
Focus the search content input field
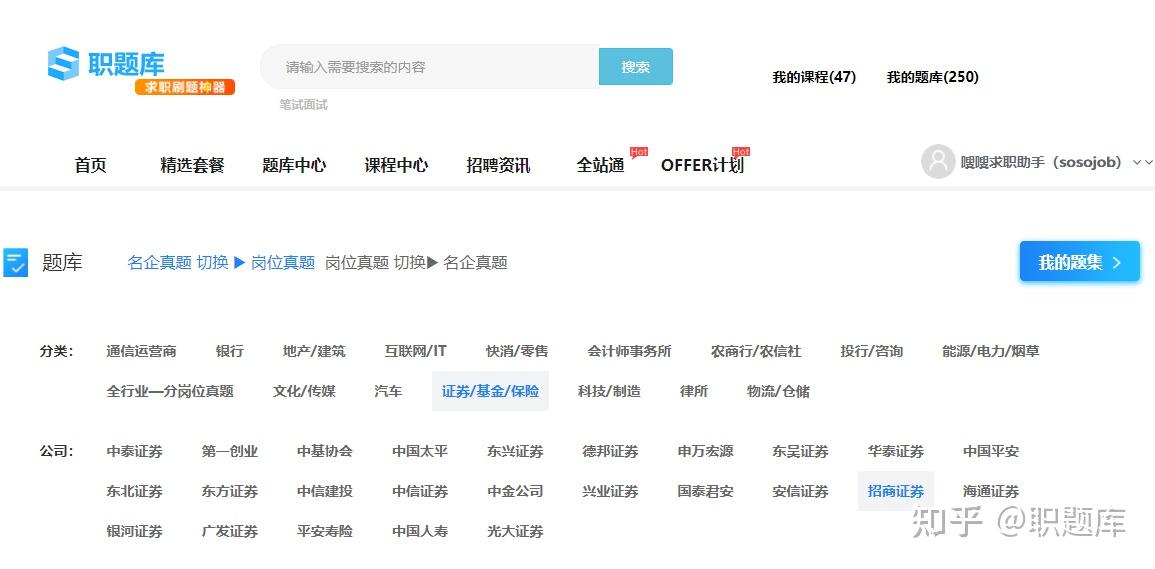429,67
